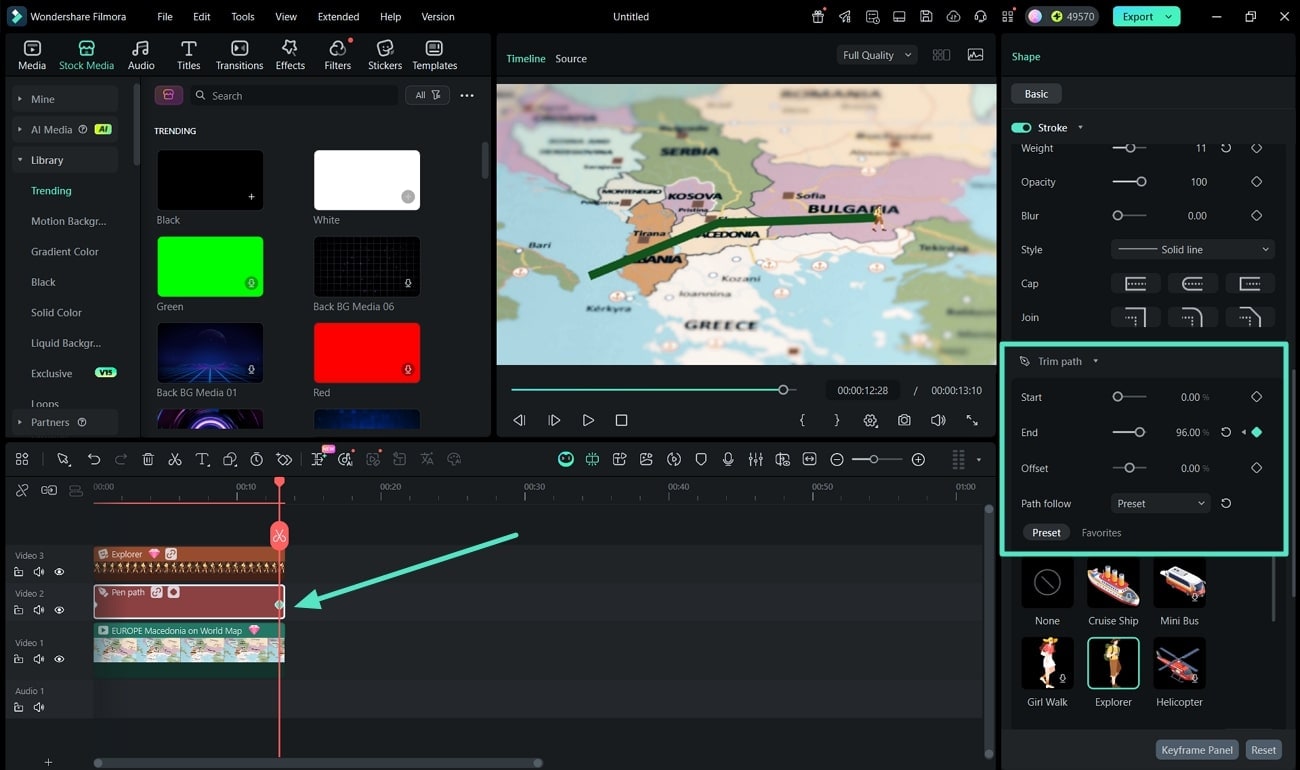This screenshot has width=1300, height=770.
Task: Hide the Video 2 track with the eye toggle
Action: pyautogui.click(x=59, y=609)
